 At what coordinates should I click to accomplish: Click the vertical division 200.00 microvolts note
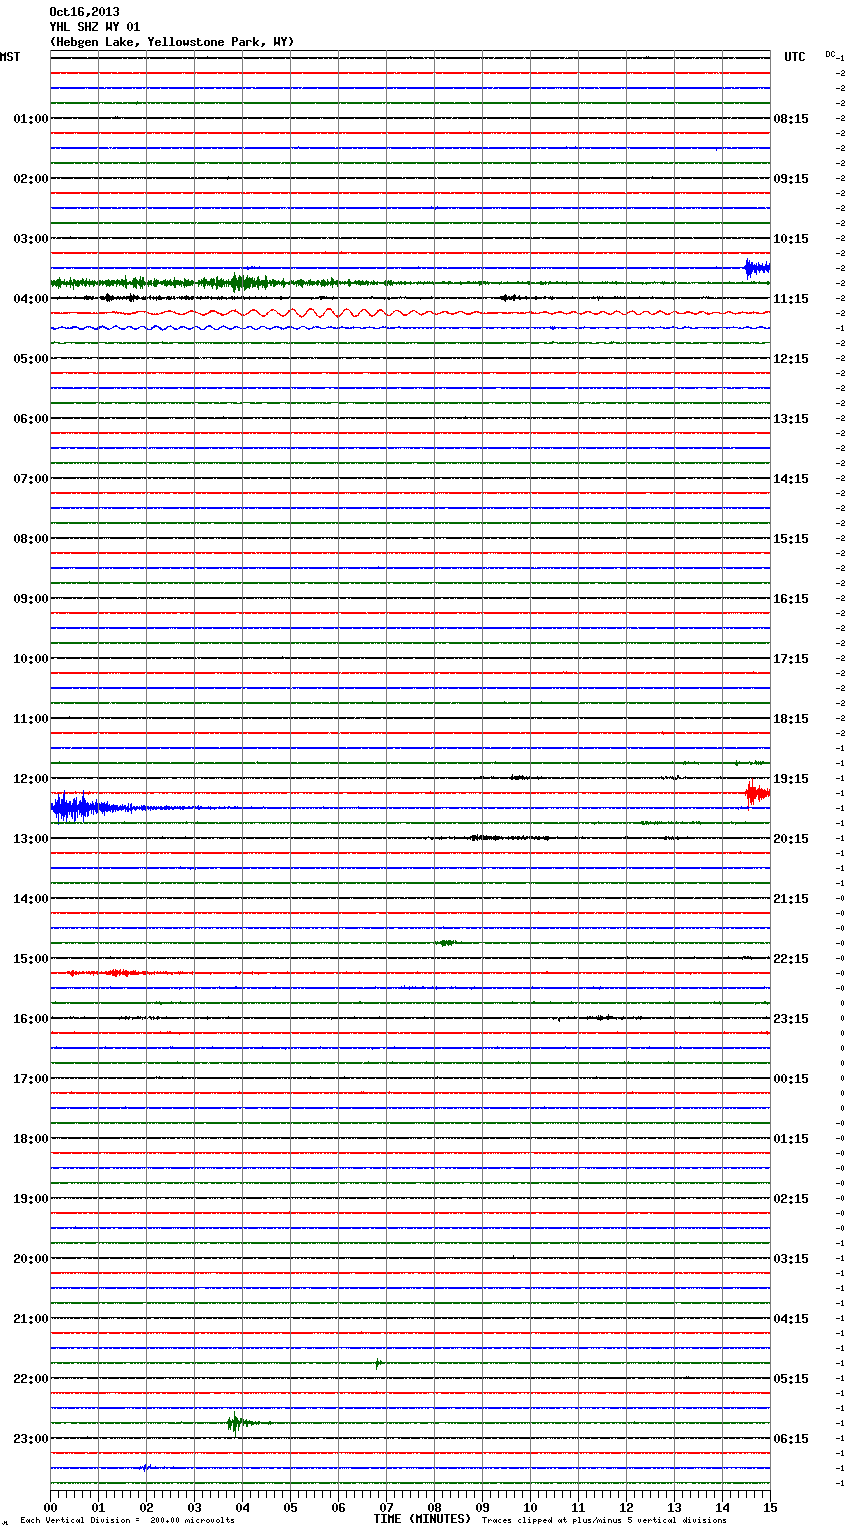127,1521
